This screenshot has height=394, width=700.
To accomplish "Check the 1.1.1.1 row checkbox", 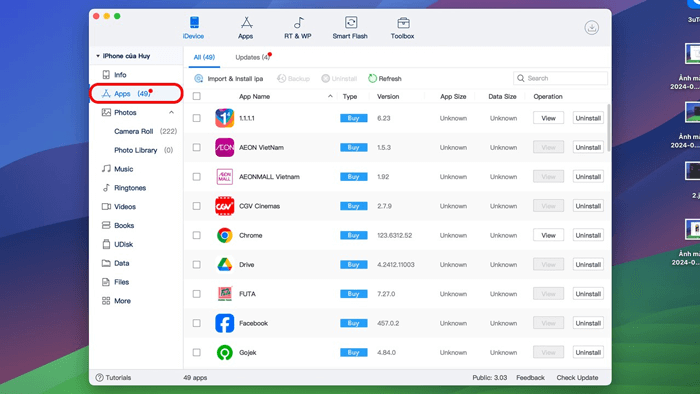I will pos(196,118).
